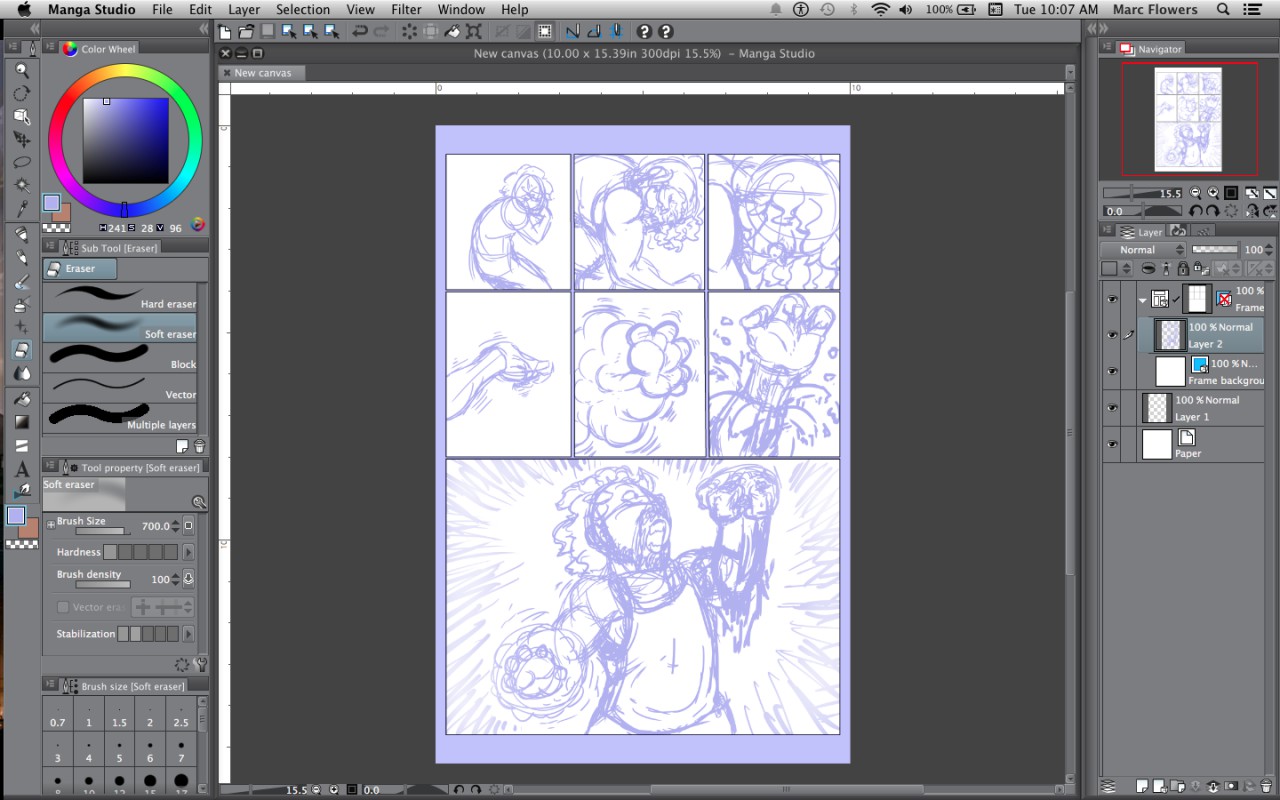
Task: Expand the Stabilization settings arrow
Action: pyautogui.click(x=188, y=634)
